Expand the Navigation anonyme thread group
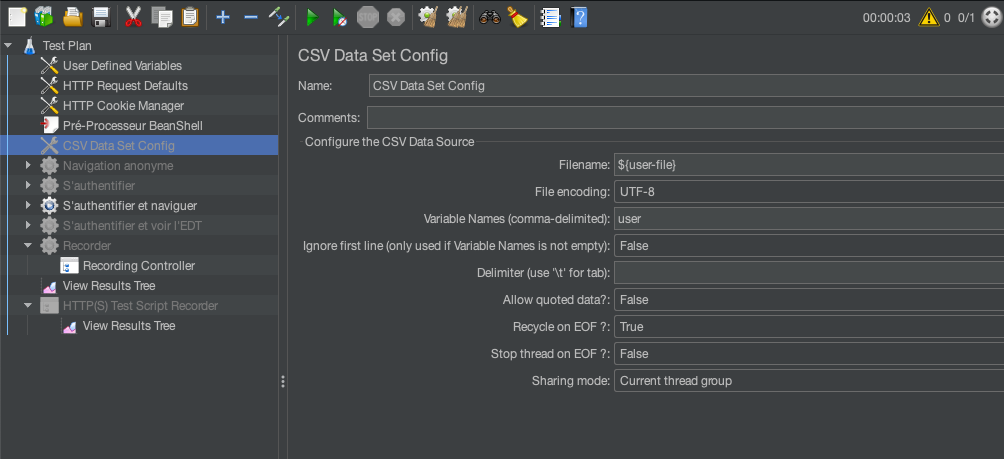Image resolution: width=1004 pixels, height=459 pixels. (28, 166)
